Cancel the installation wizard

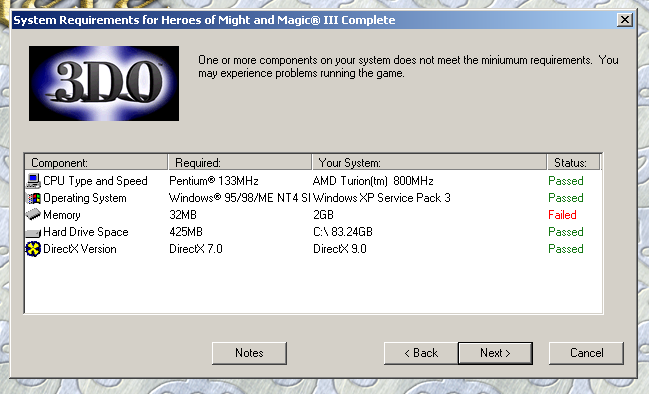(x=586, y=353)
